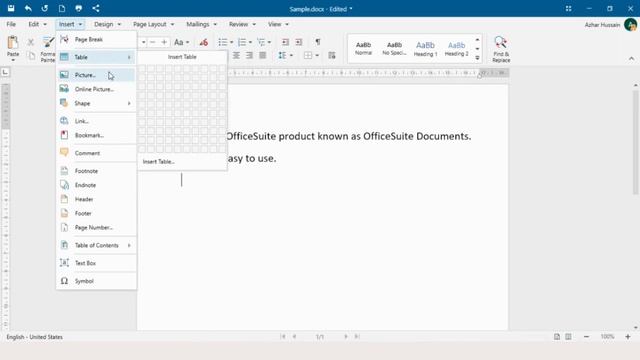Image resolution: width=640 pixels, height=360 pixels.
Task: Choose Page Break from Insert menu
Action: point(96,40)
